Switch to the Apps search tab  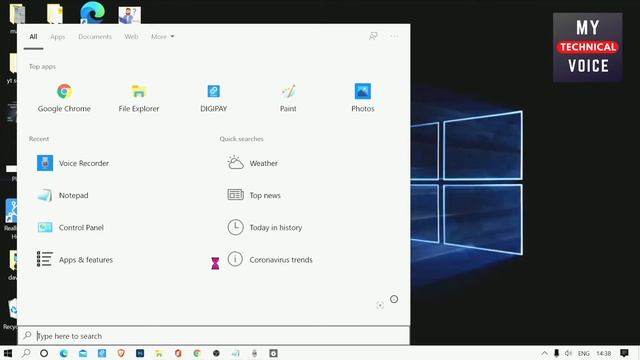coord(58,37)
